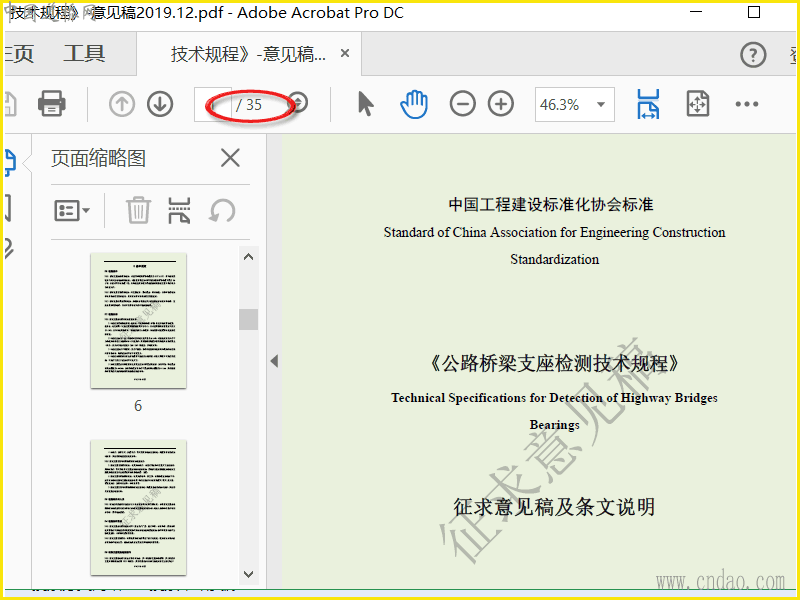Select the Hand pan tool
This screenshot has width=800, height=600.
[x=414, y=104]
